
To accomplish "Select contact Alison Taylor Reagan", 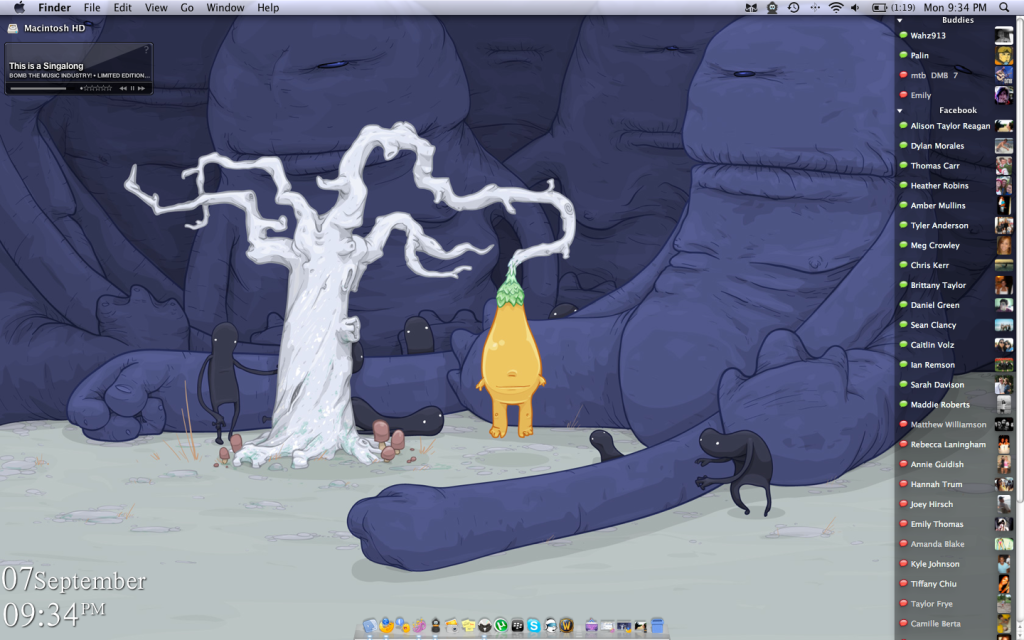I will click(x=955, y=126).
